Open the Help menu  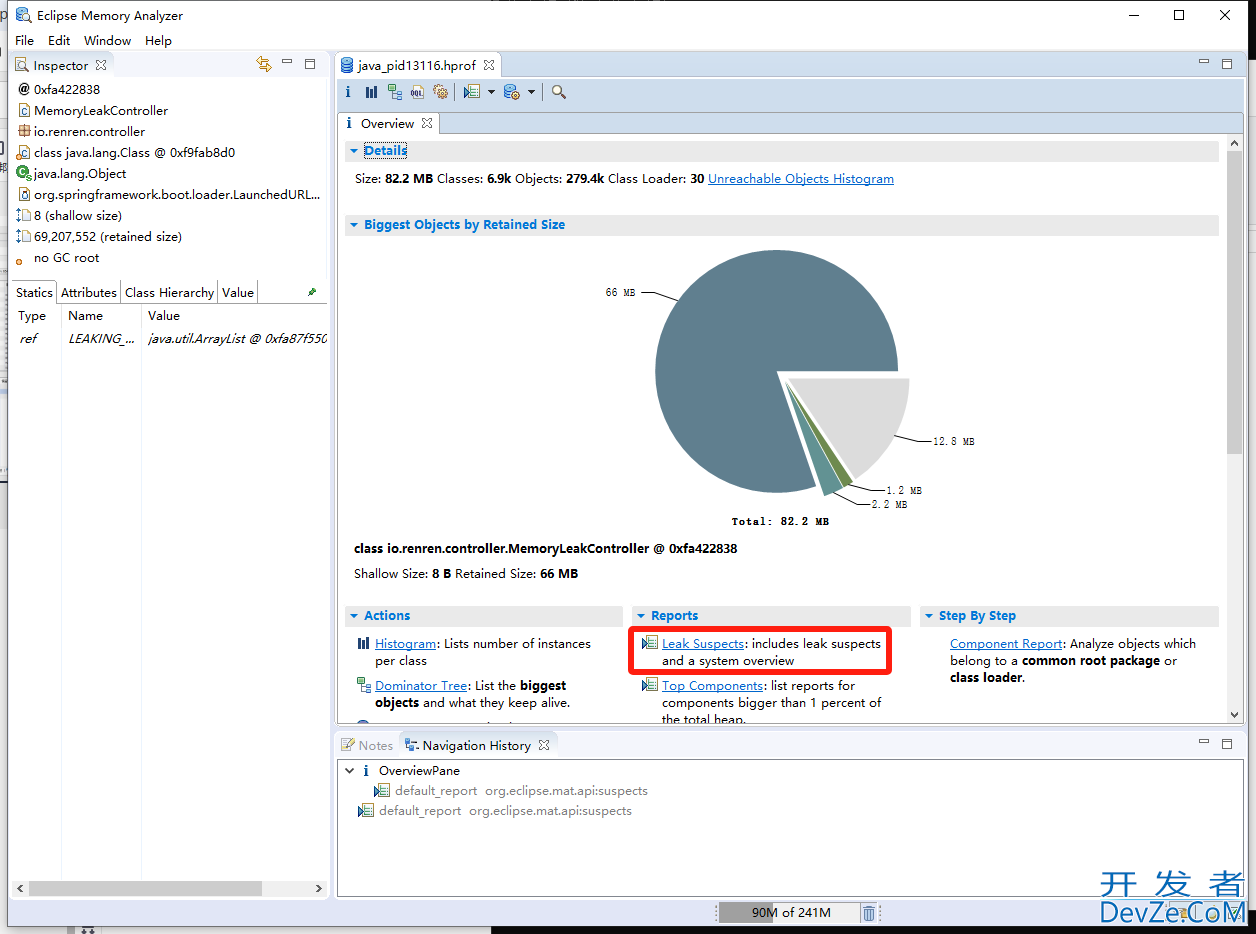pyautogui.click(x=158, y=40)
